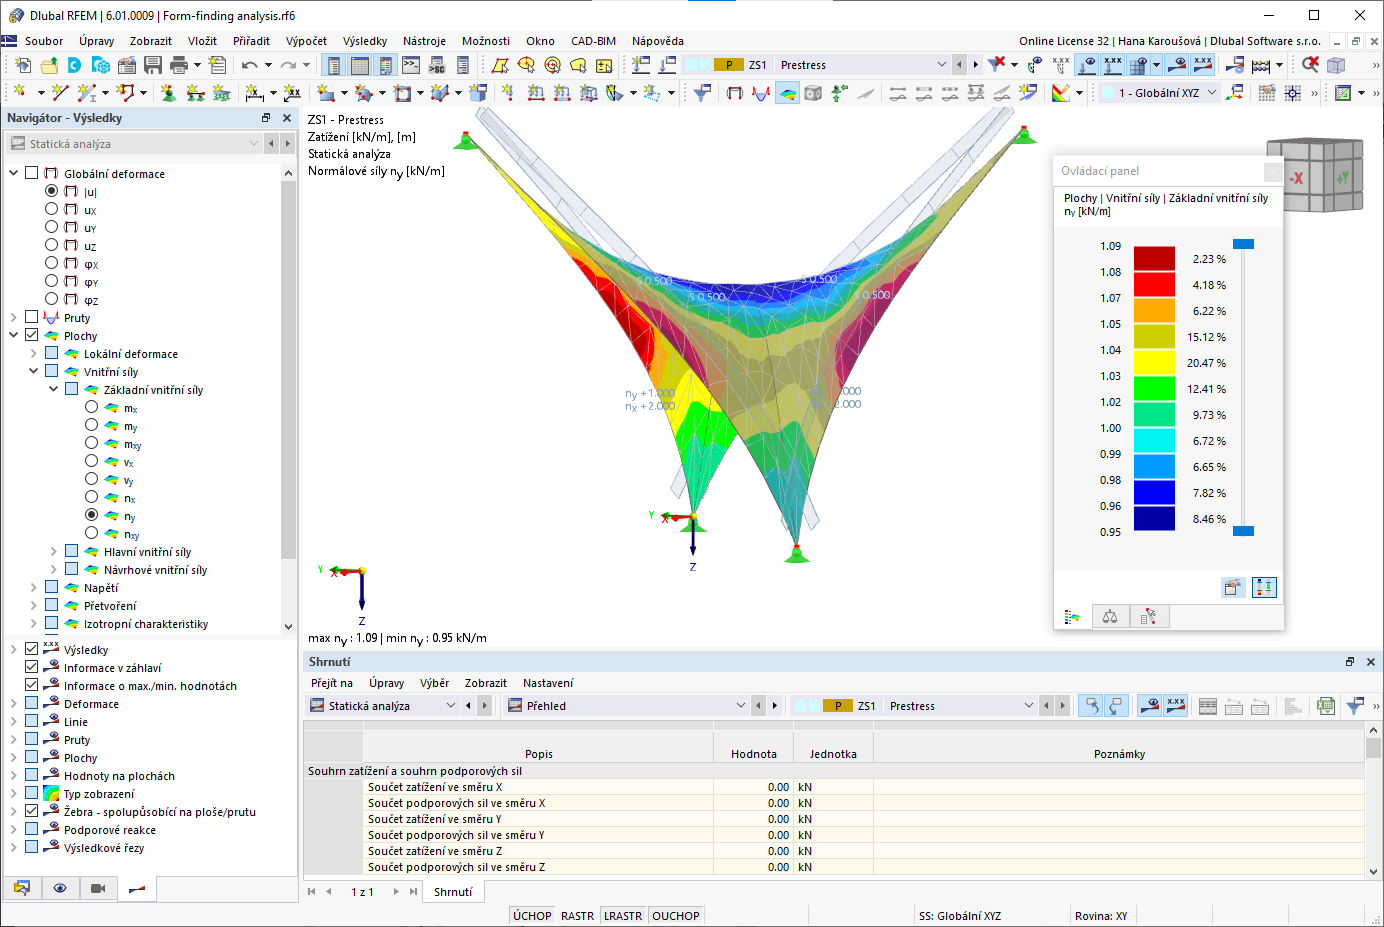
Task: Open the Výpočet menu
Action: [306, 41]
